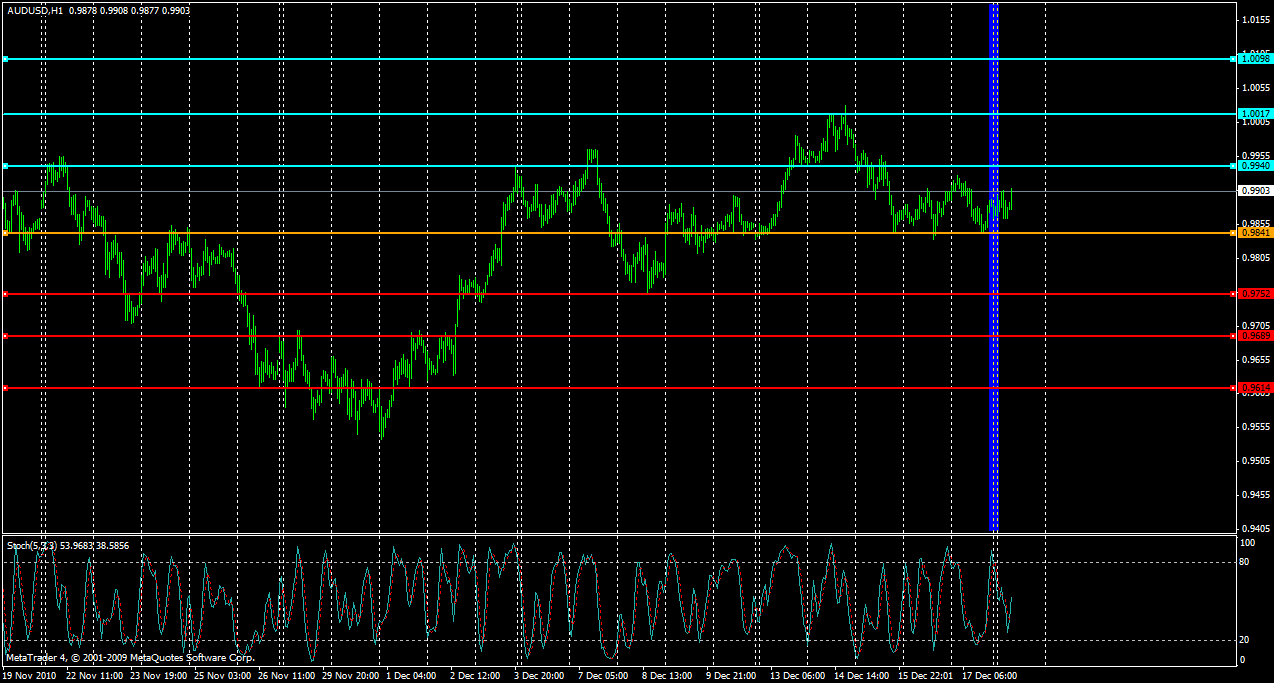Click the 0.9805 price scale value
The height and width of the screenshot is (683, 1274).
1255,257
